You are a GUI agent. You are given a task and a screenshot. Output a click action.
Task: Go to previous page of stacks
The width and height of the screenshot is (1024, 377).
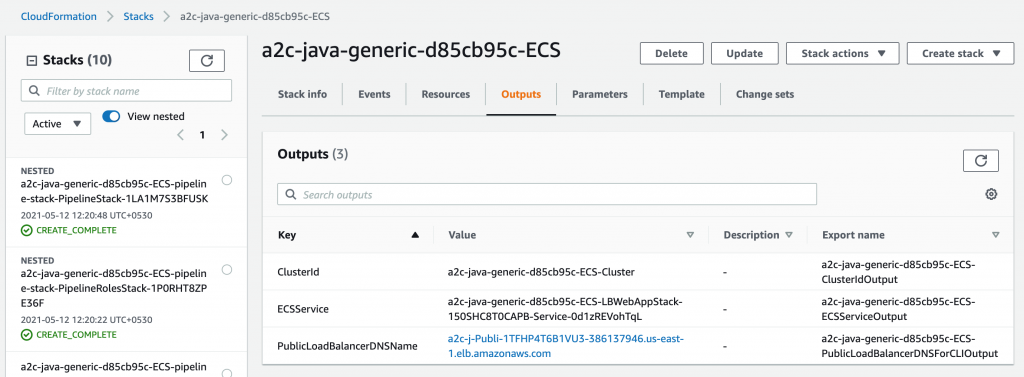click(x=181, y=135)
